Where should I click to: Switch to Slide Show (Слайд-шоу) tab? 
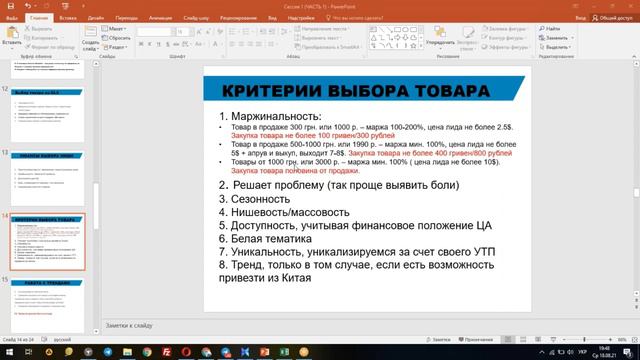point(196,18)
